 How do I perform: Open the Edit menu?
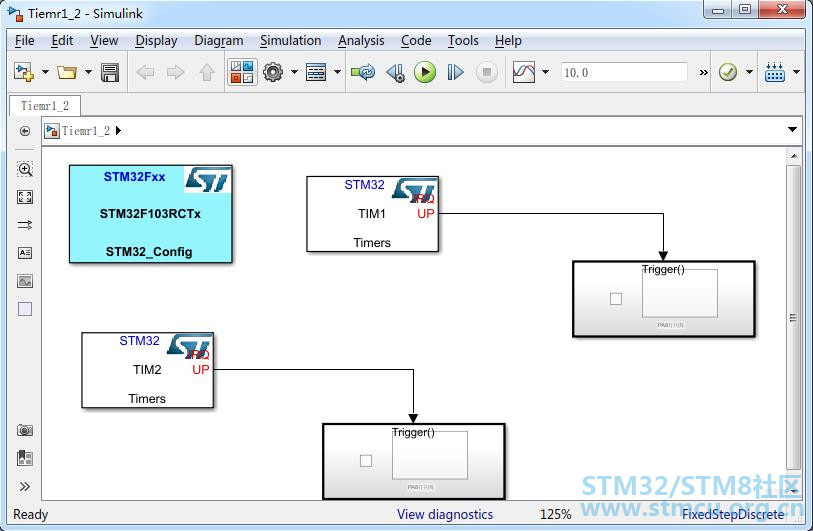[x=62, y=40]
